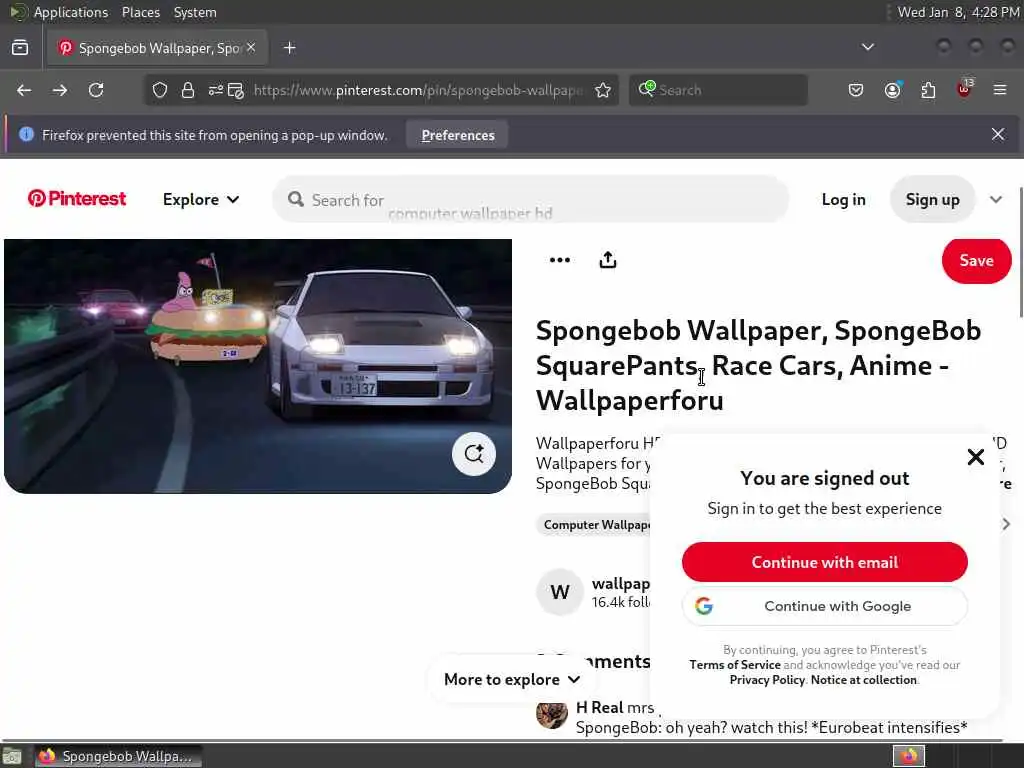Click the Sign up button
The image size is (1024, 768).
(x=932, y=199)
